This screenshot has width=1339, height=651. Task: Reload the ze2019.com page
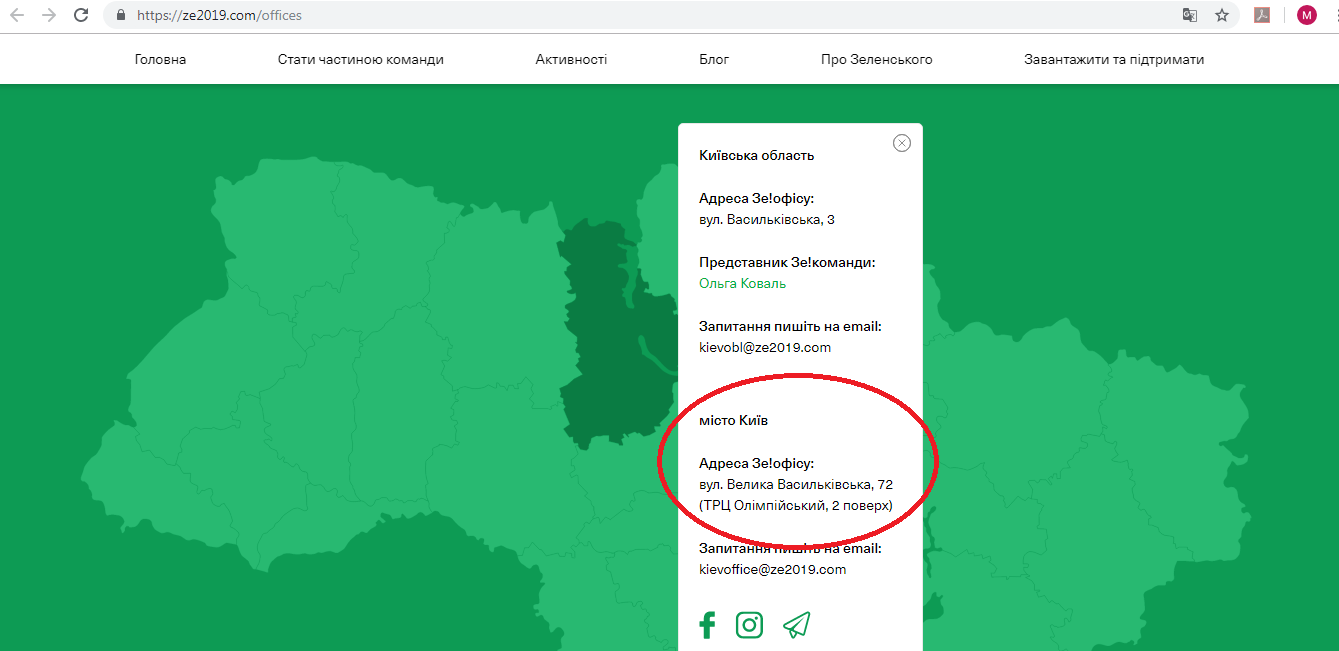click(x=82, y=15)
